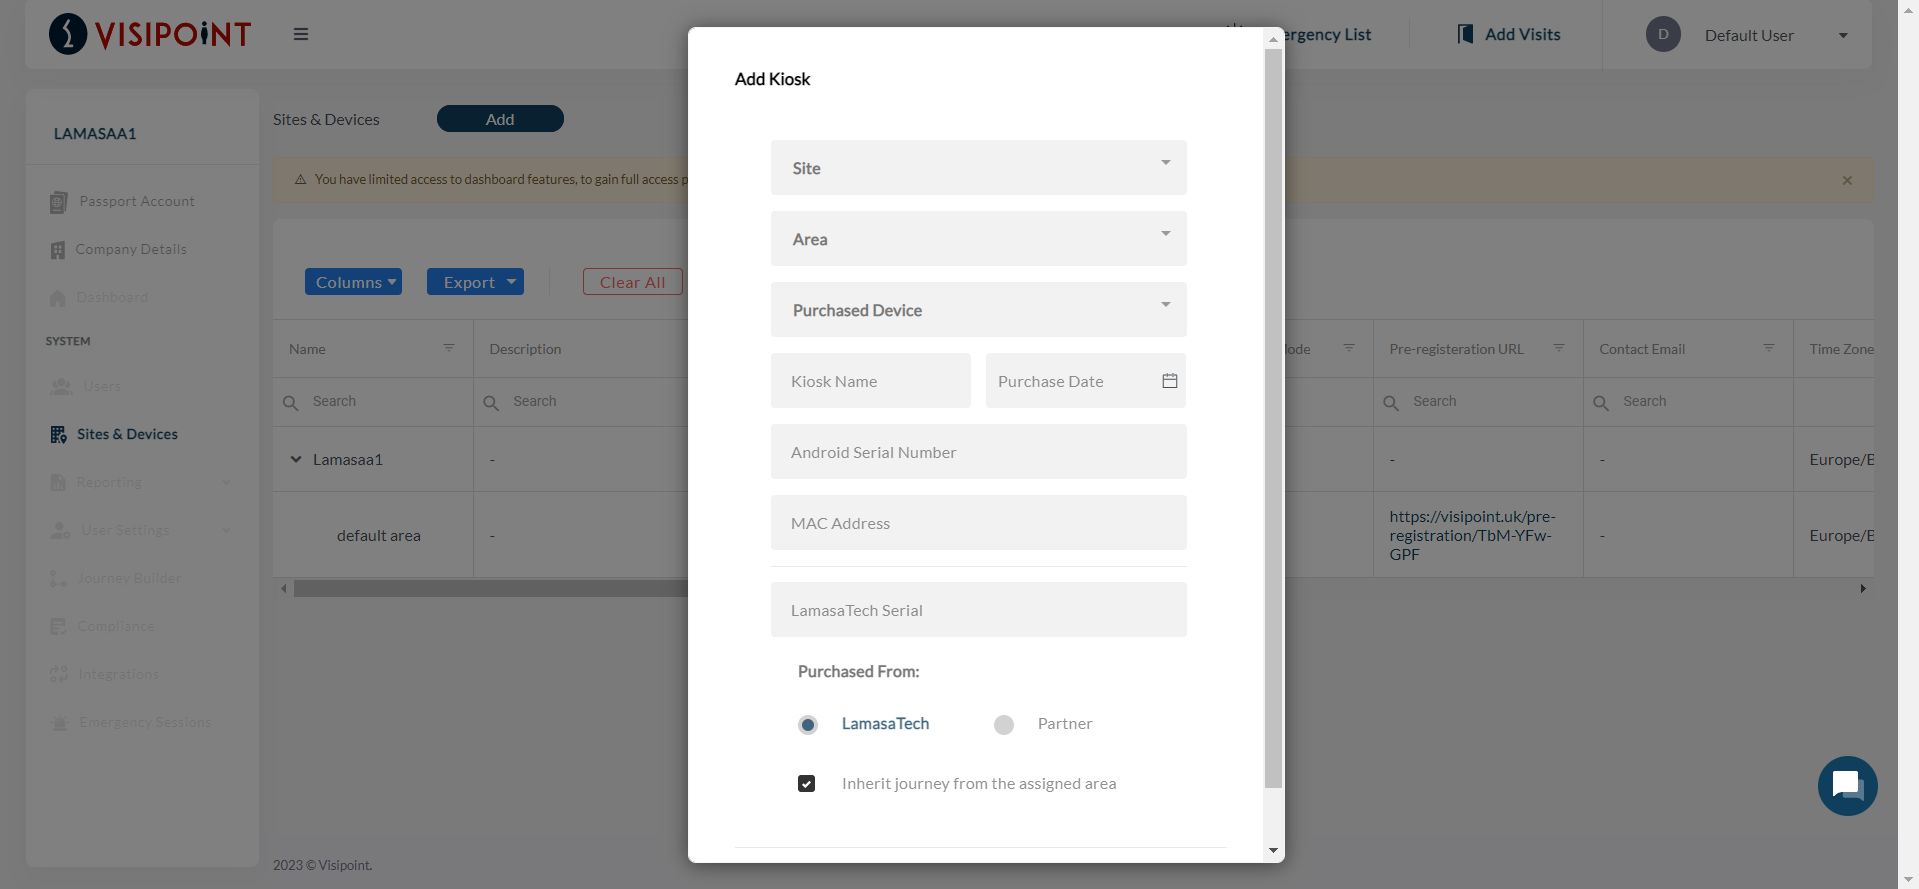Click the hamburger menu icon
The width and height of the screenshot is (1919, 889).
(x=300, y=34)
